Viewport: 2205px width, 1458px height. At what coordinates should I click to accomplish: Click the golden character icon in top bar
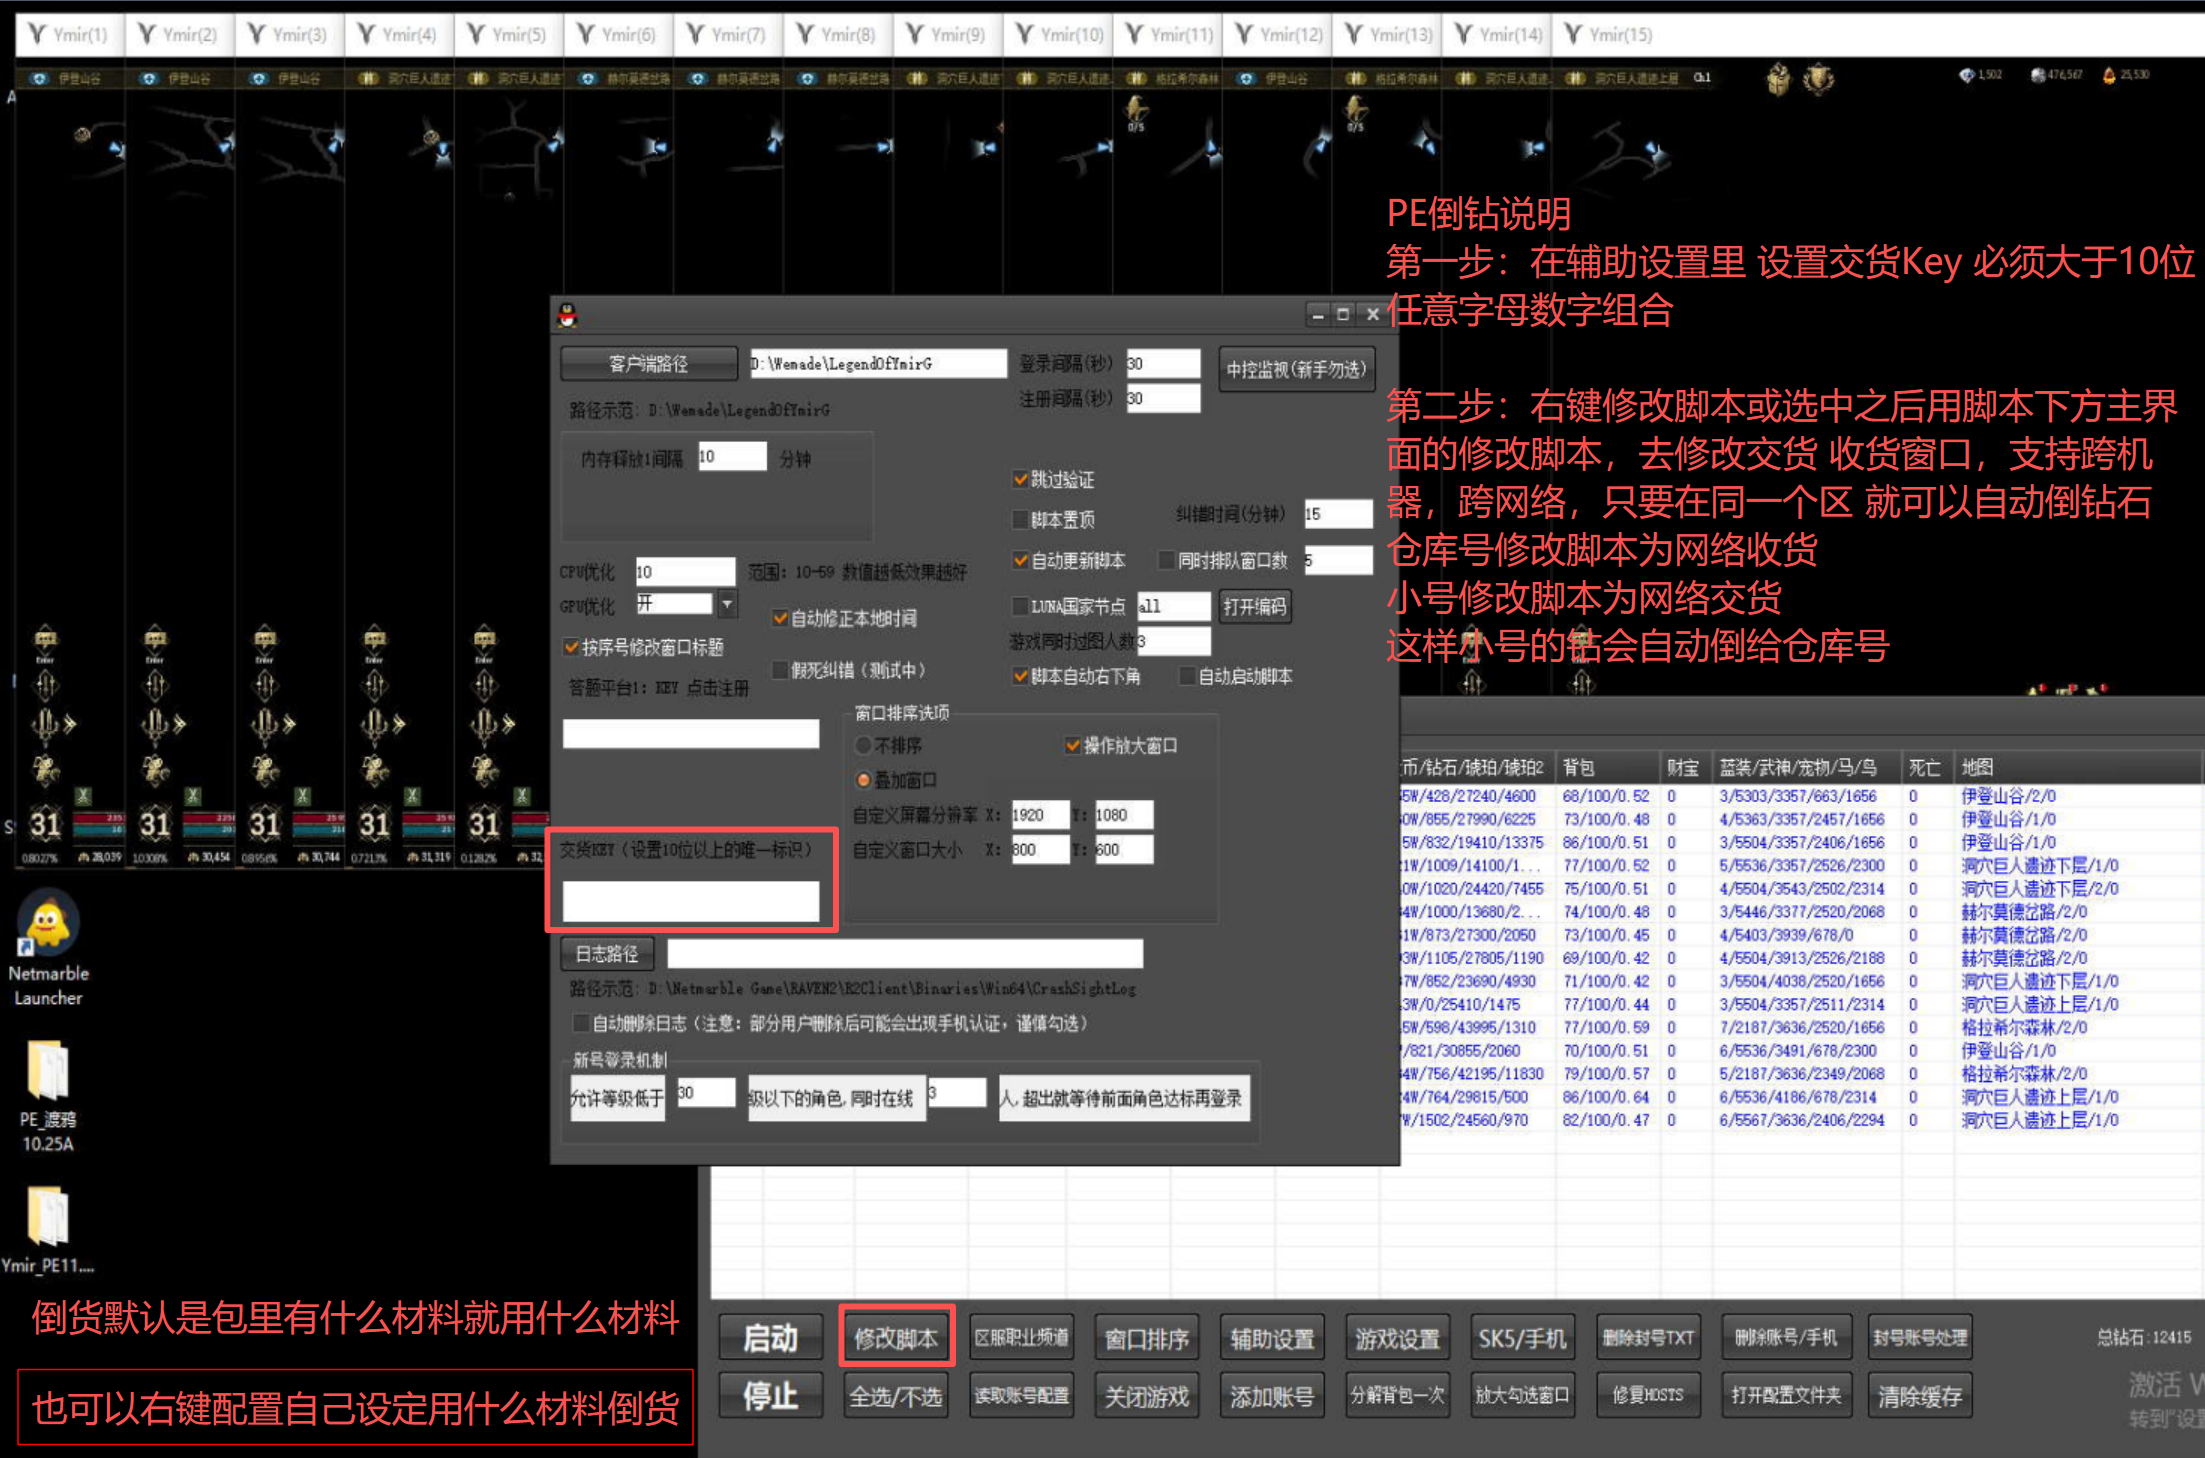(x=1777, y=78)
